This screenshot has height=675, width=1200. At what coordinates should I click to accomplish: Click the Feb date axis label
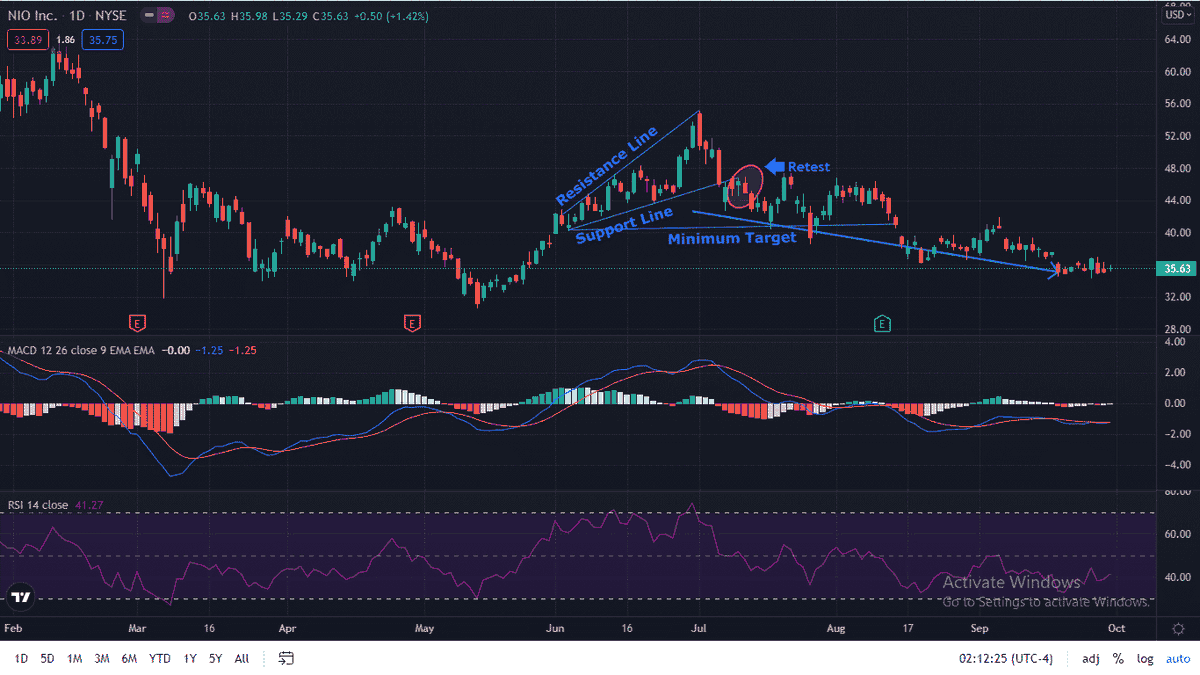point(11,630)
